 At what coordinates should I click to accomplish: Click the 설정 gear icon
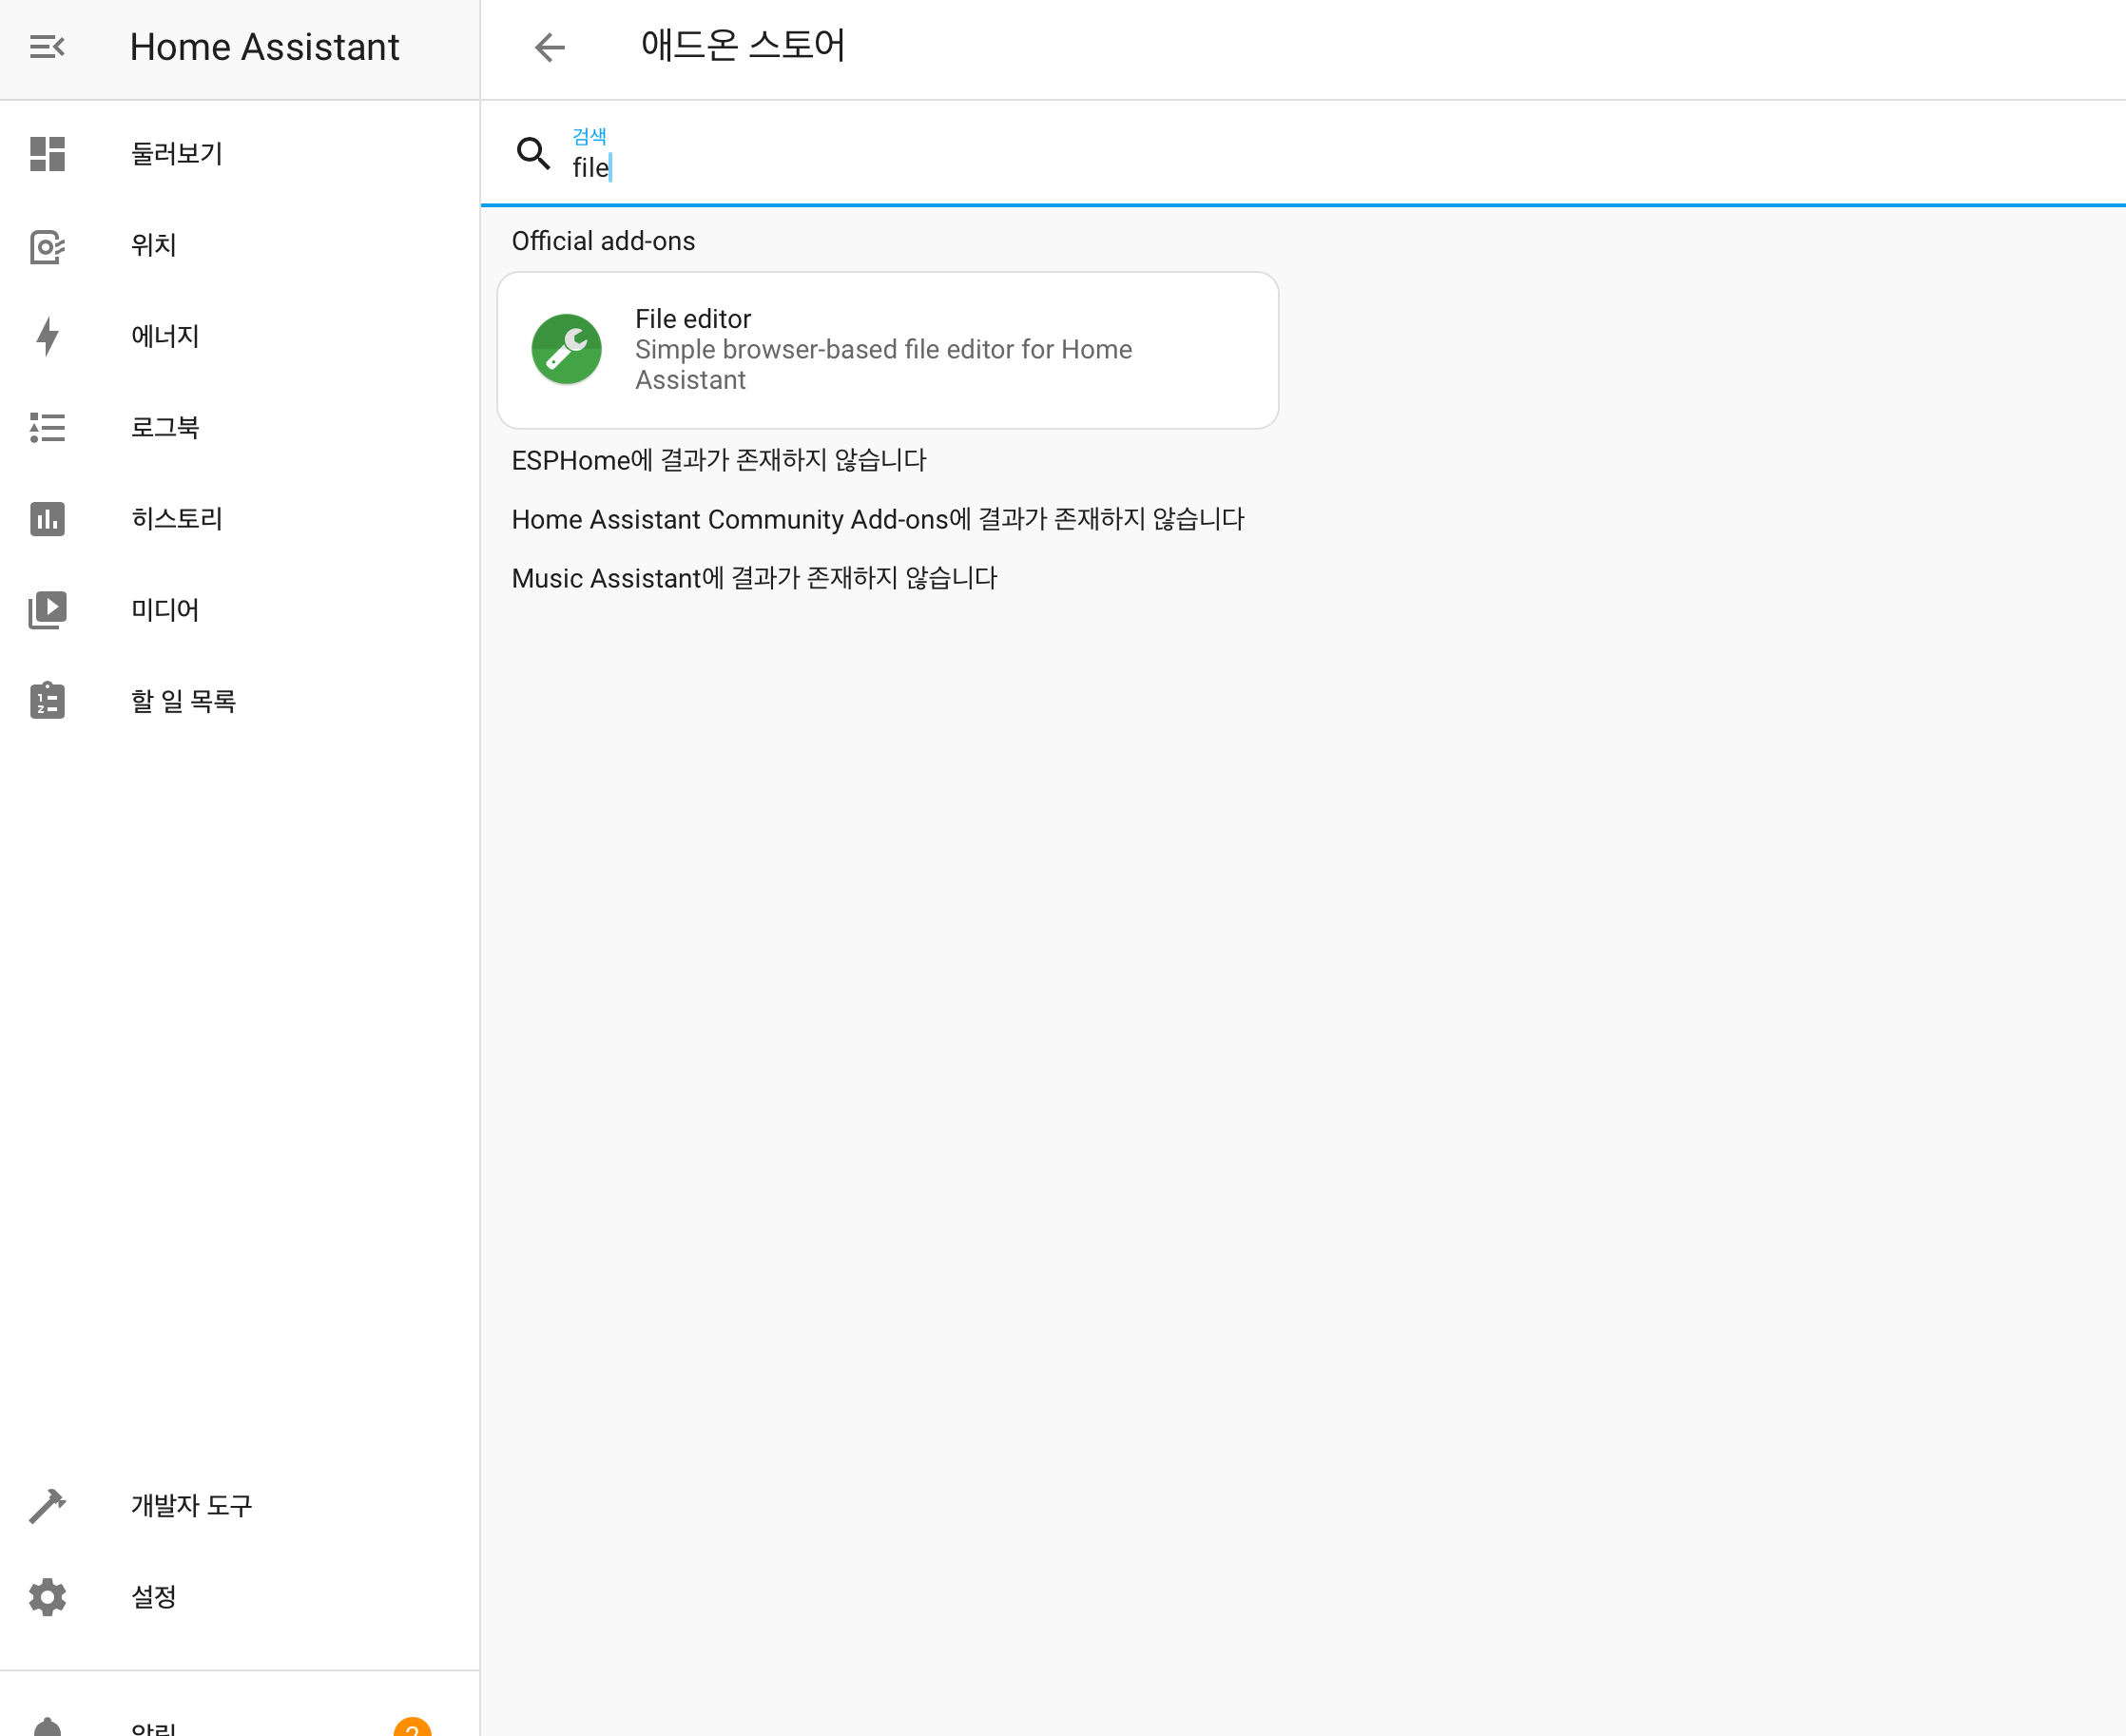pos(47,1597)
